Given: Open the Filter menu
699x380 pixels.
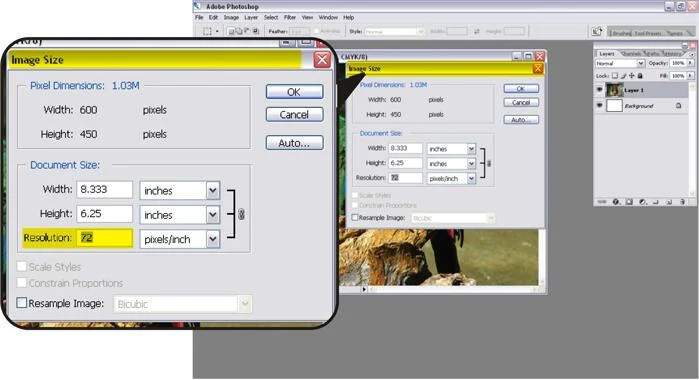Looking at the screenshot, I should [290, 17].
